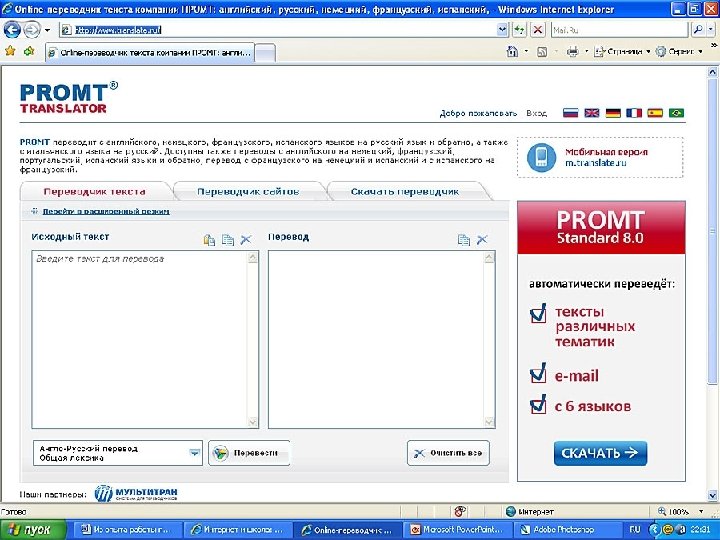Select the Brazilian flag language

pyautogui.click(x=676, y=113)
